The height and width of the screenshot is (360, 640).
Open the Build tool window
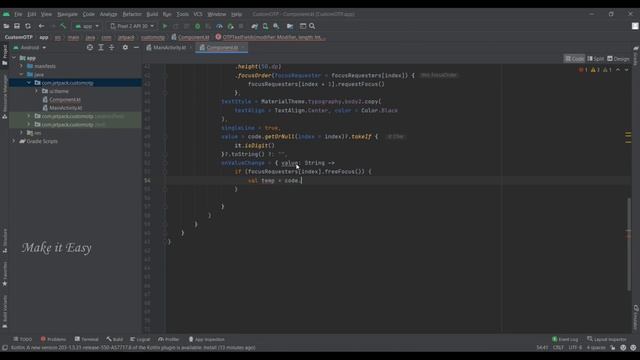point(115,339)
